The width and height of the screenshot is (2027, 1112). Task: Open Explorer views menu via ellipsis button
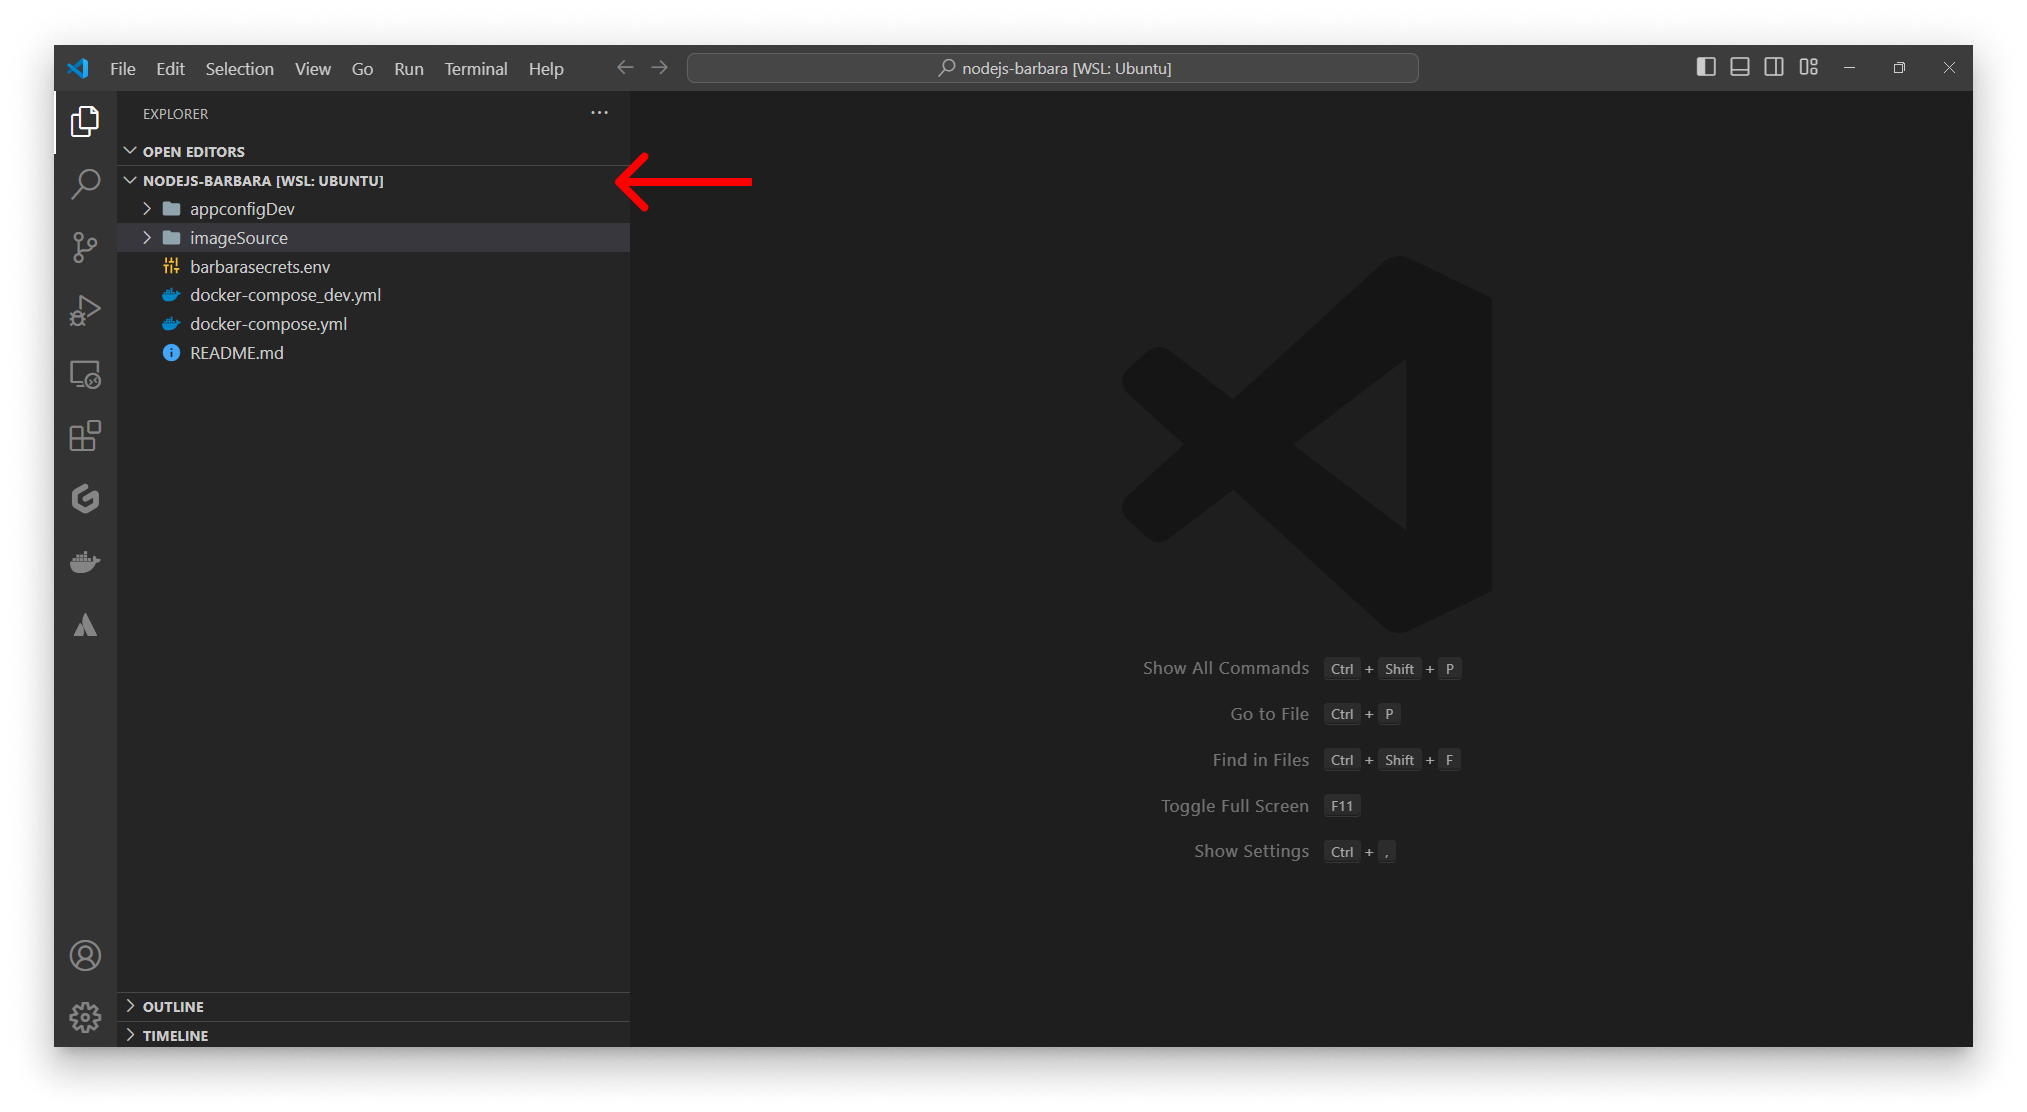(x=598, y=113)
